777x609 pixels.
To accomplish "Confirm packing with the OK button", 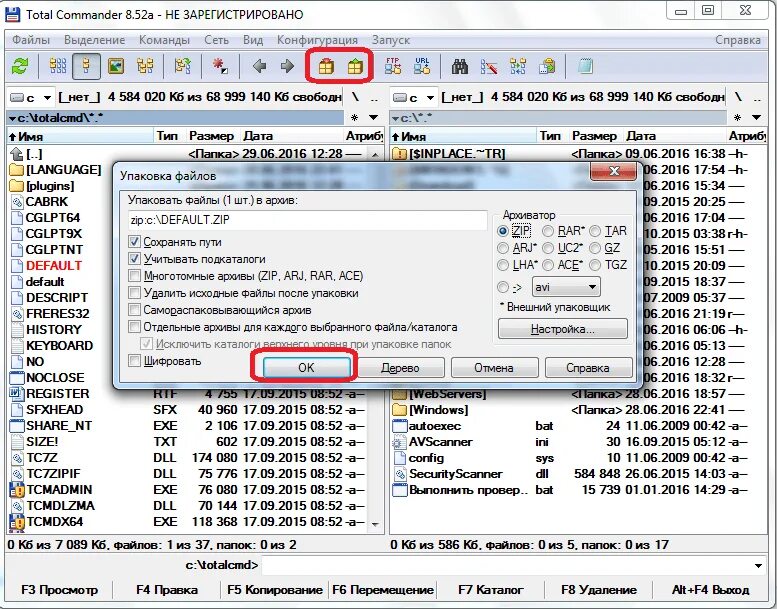I will [x=306, y=368].
